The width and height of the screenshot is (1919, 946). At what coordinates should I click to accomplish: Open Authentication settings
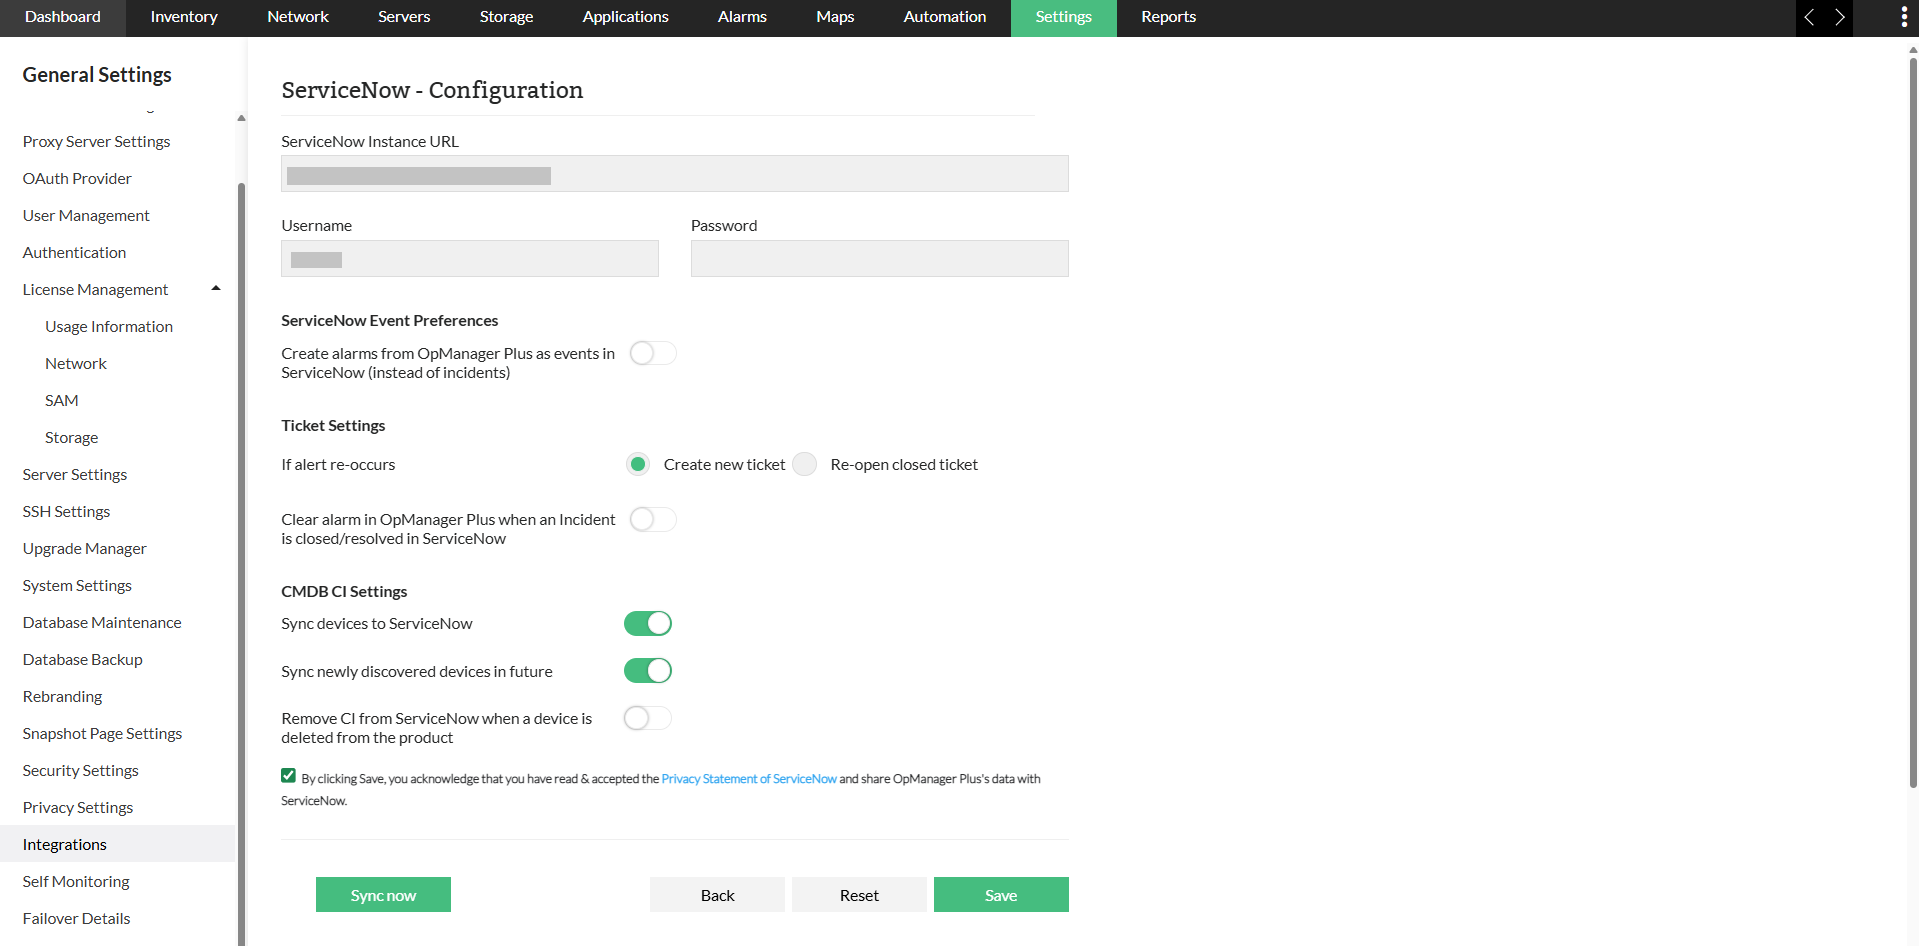click(x=75, y=252)
